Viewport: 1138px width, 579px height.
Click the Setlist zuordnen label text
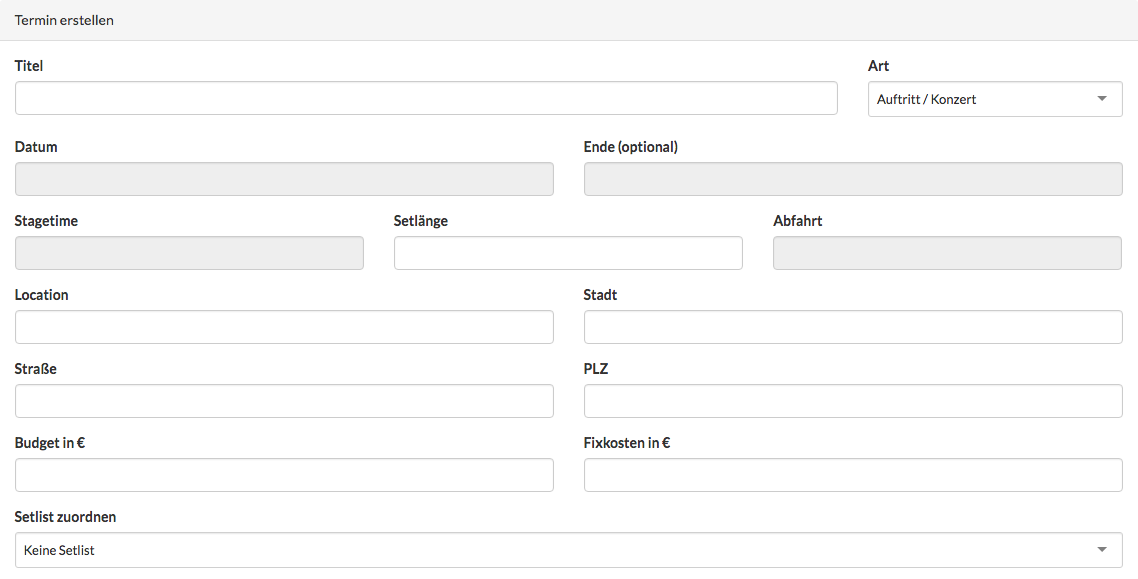(x=65, y=517)
